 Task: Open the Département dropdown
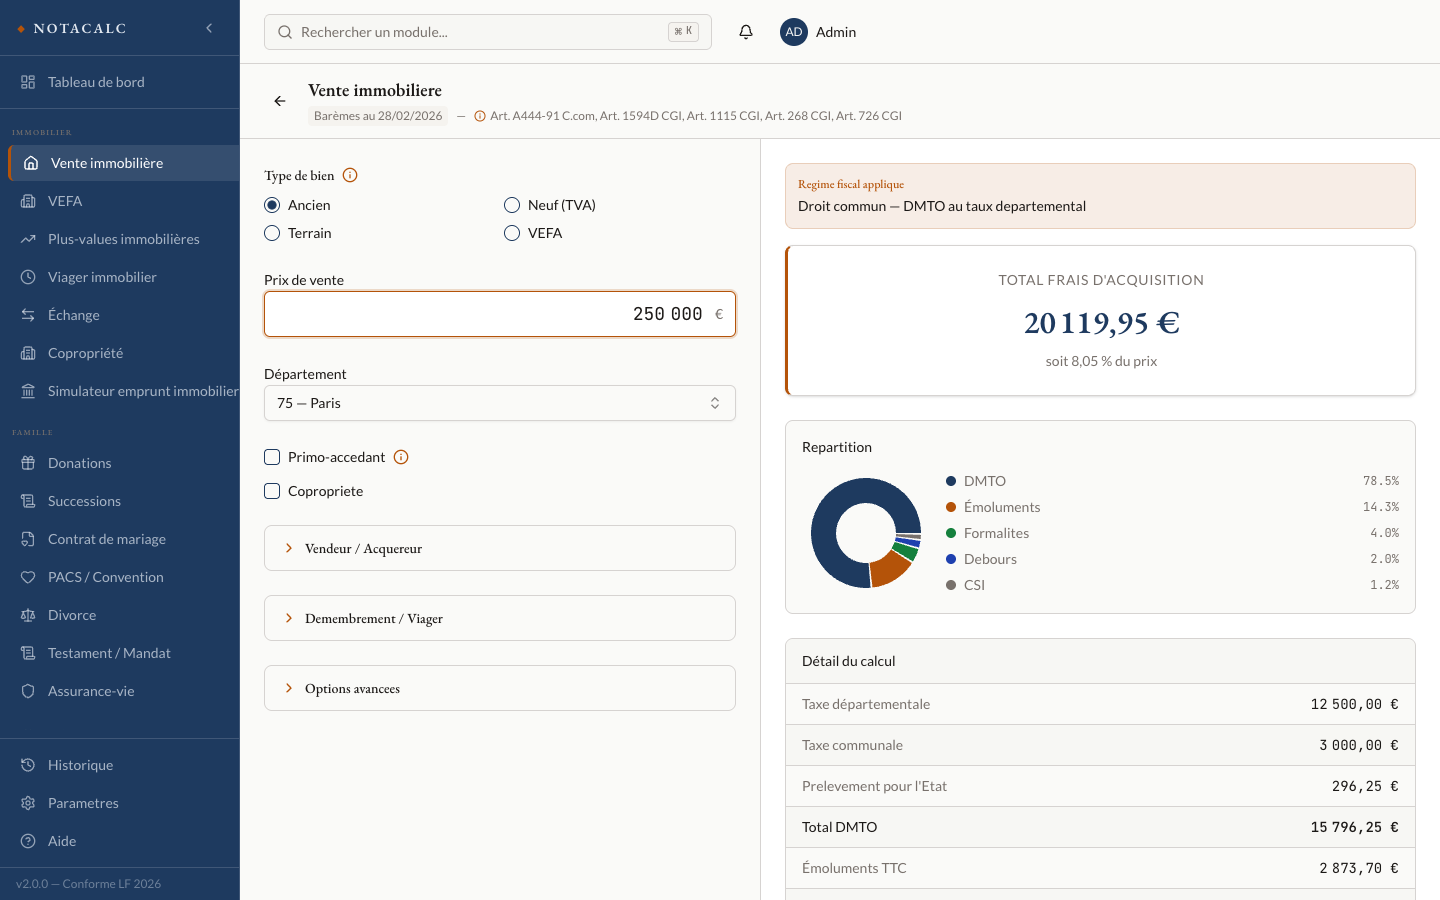500,403
